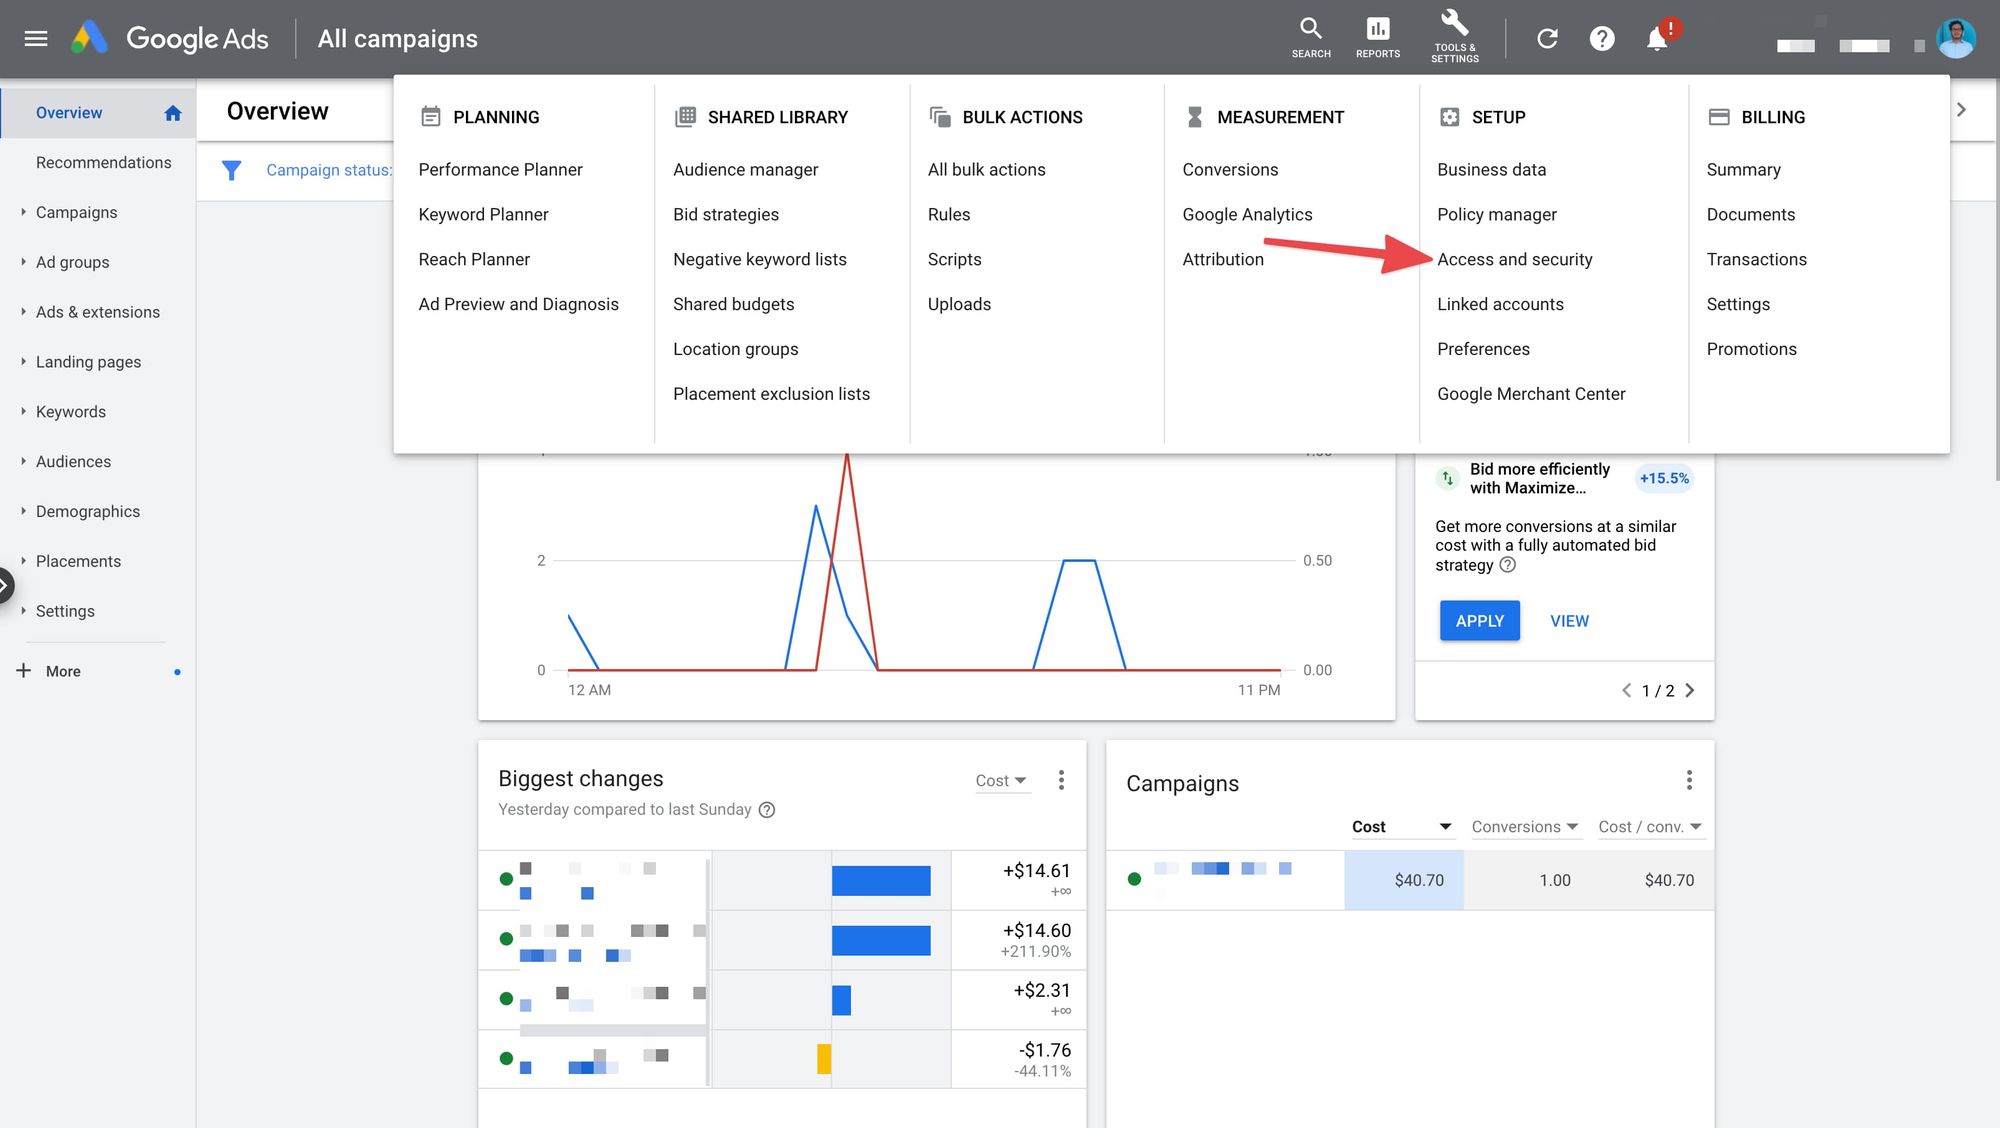Open Billing Summary
This screenshot has width=2000, height=1128.
pyautogui.click(x=1743, y=170)
